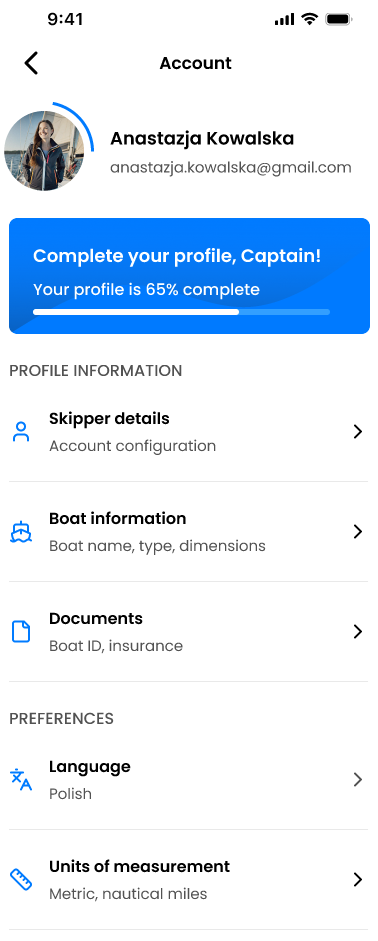Tap the email address anastazja.kowalska@gmail.com
This screenshot has height=941, width=378.
click(231, 167)
